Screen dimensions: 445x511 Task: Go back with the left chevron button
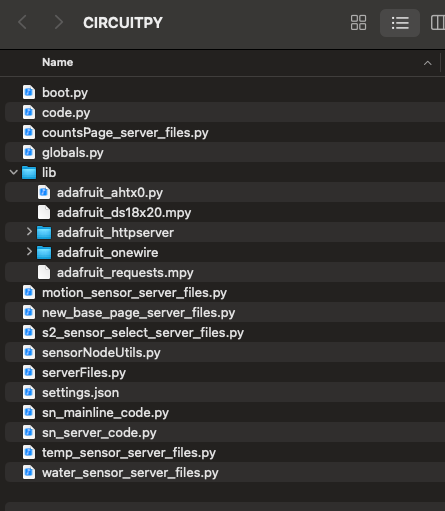[23, 23]
